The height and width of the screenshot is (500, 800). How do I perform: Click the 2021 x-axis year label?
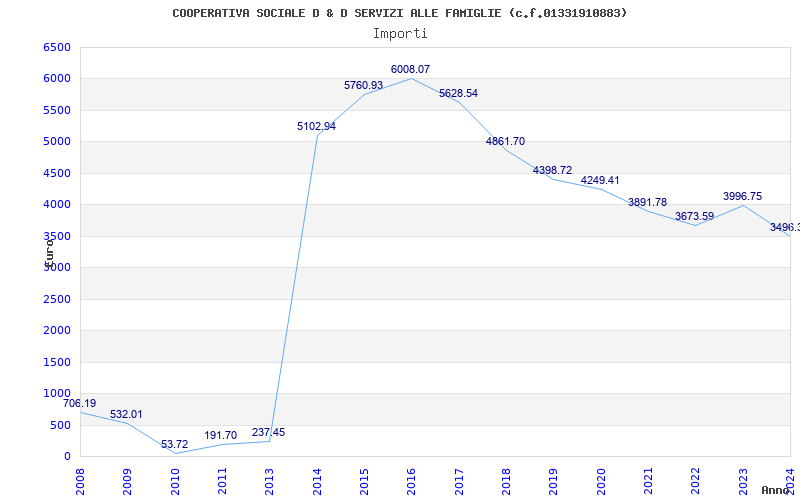point(648,483)
